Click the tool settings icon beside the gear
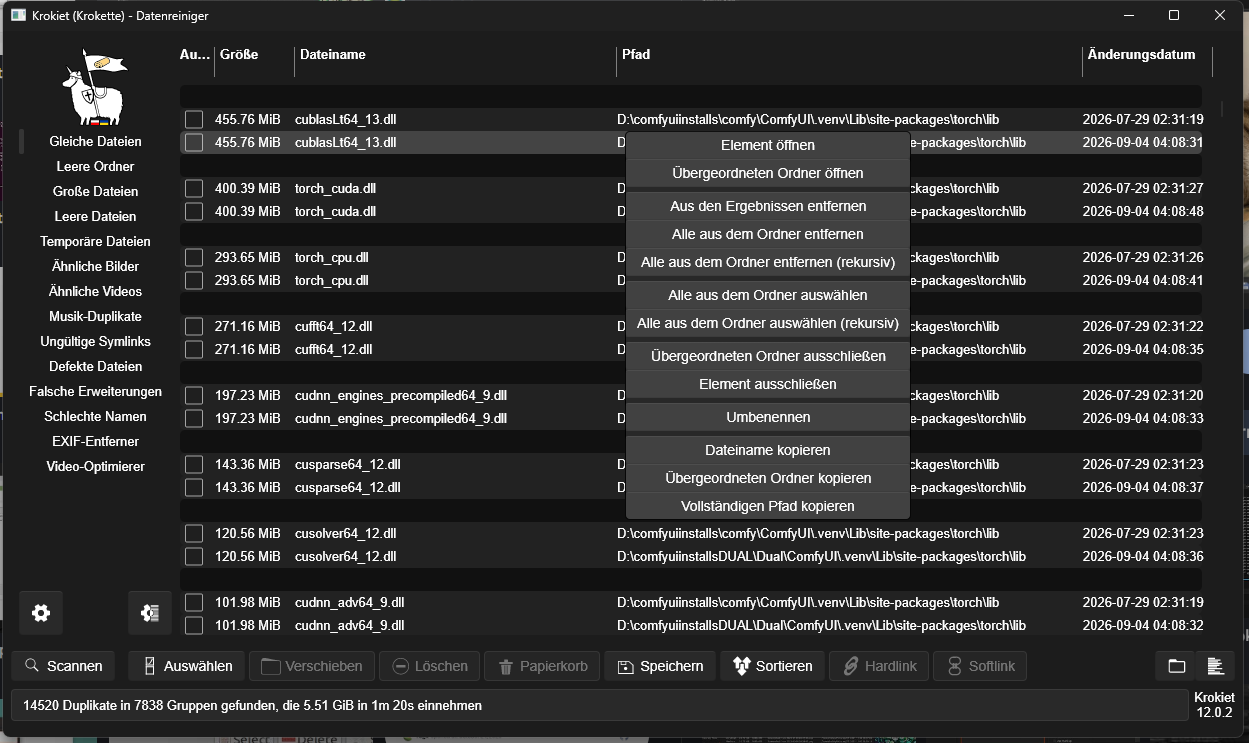 coord(150,613)
